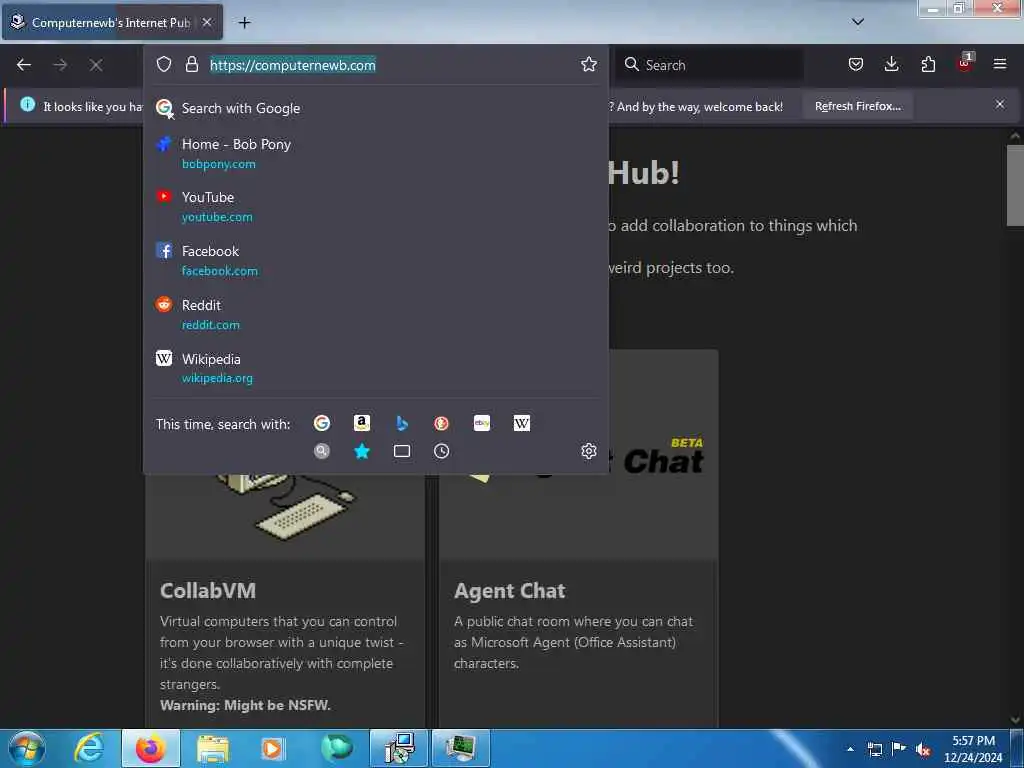Close the Computernewb's Internet Pub tab
The image size is (1024, 768).
(x=206, y=22)
